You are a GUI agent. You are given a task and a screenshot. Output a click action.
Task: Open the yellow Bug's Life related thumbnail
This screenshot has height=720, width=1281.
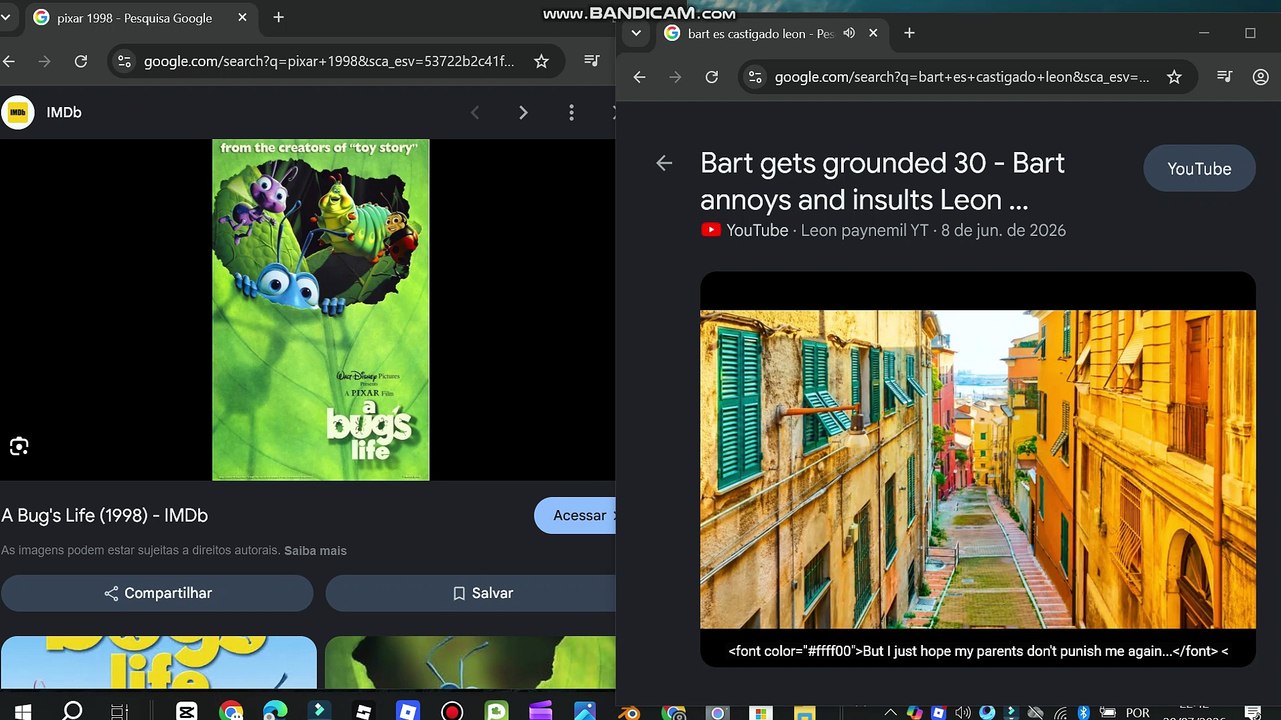click(159, 663)
